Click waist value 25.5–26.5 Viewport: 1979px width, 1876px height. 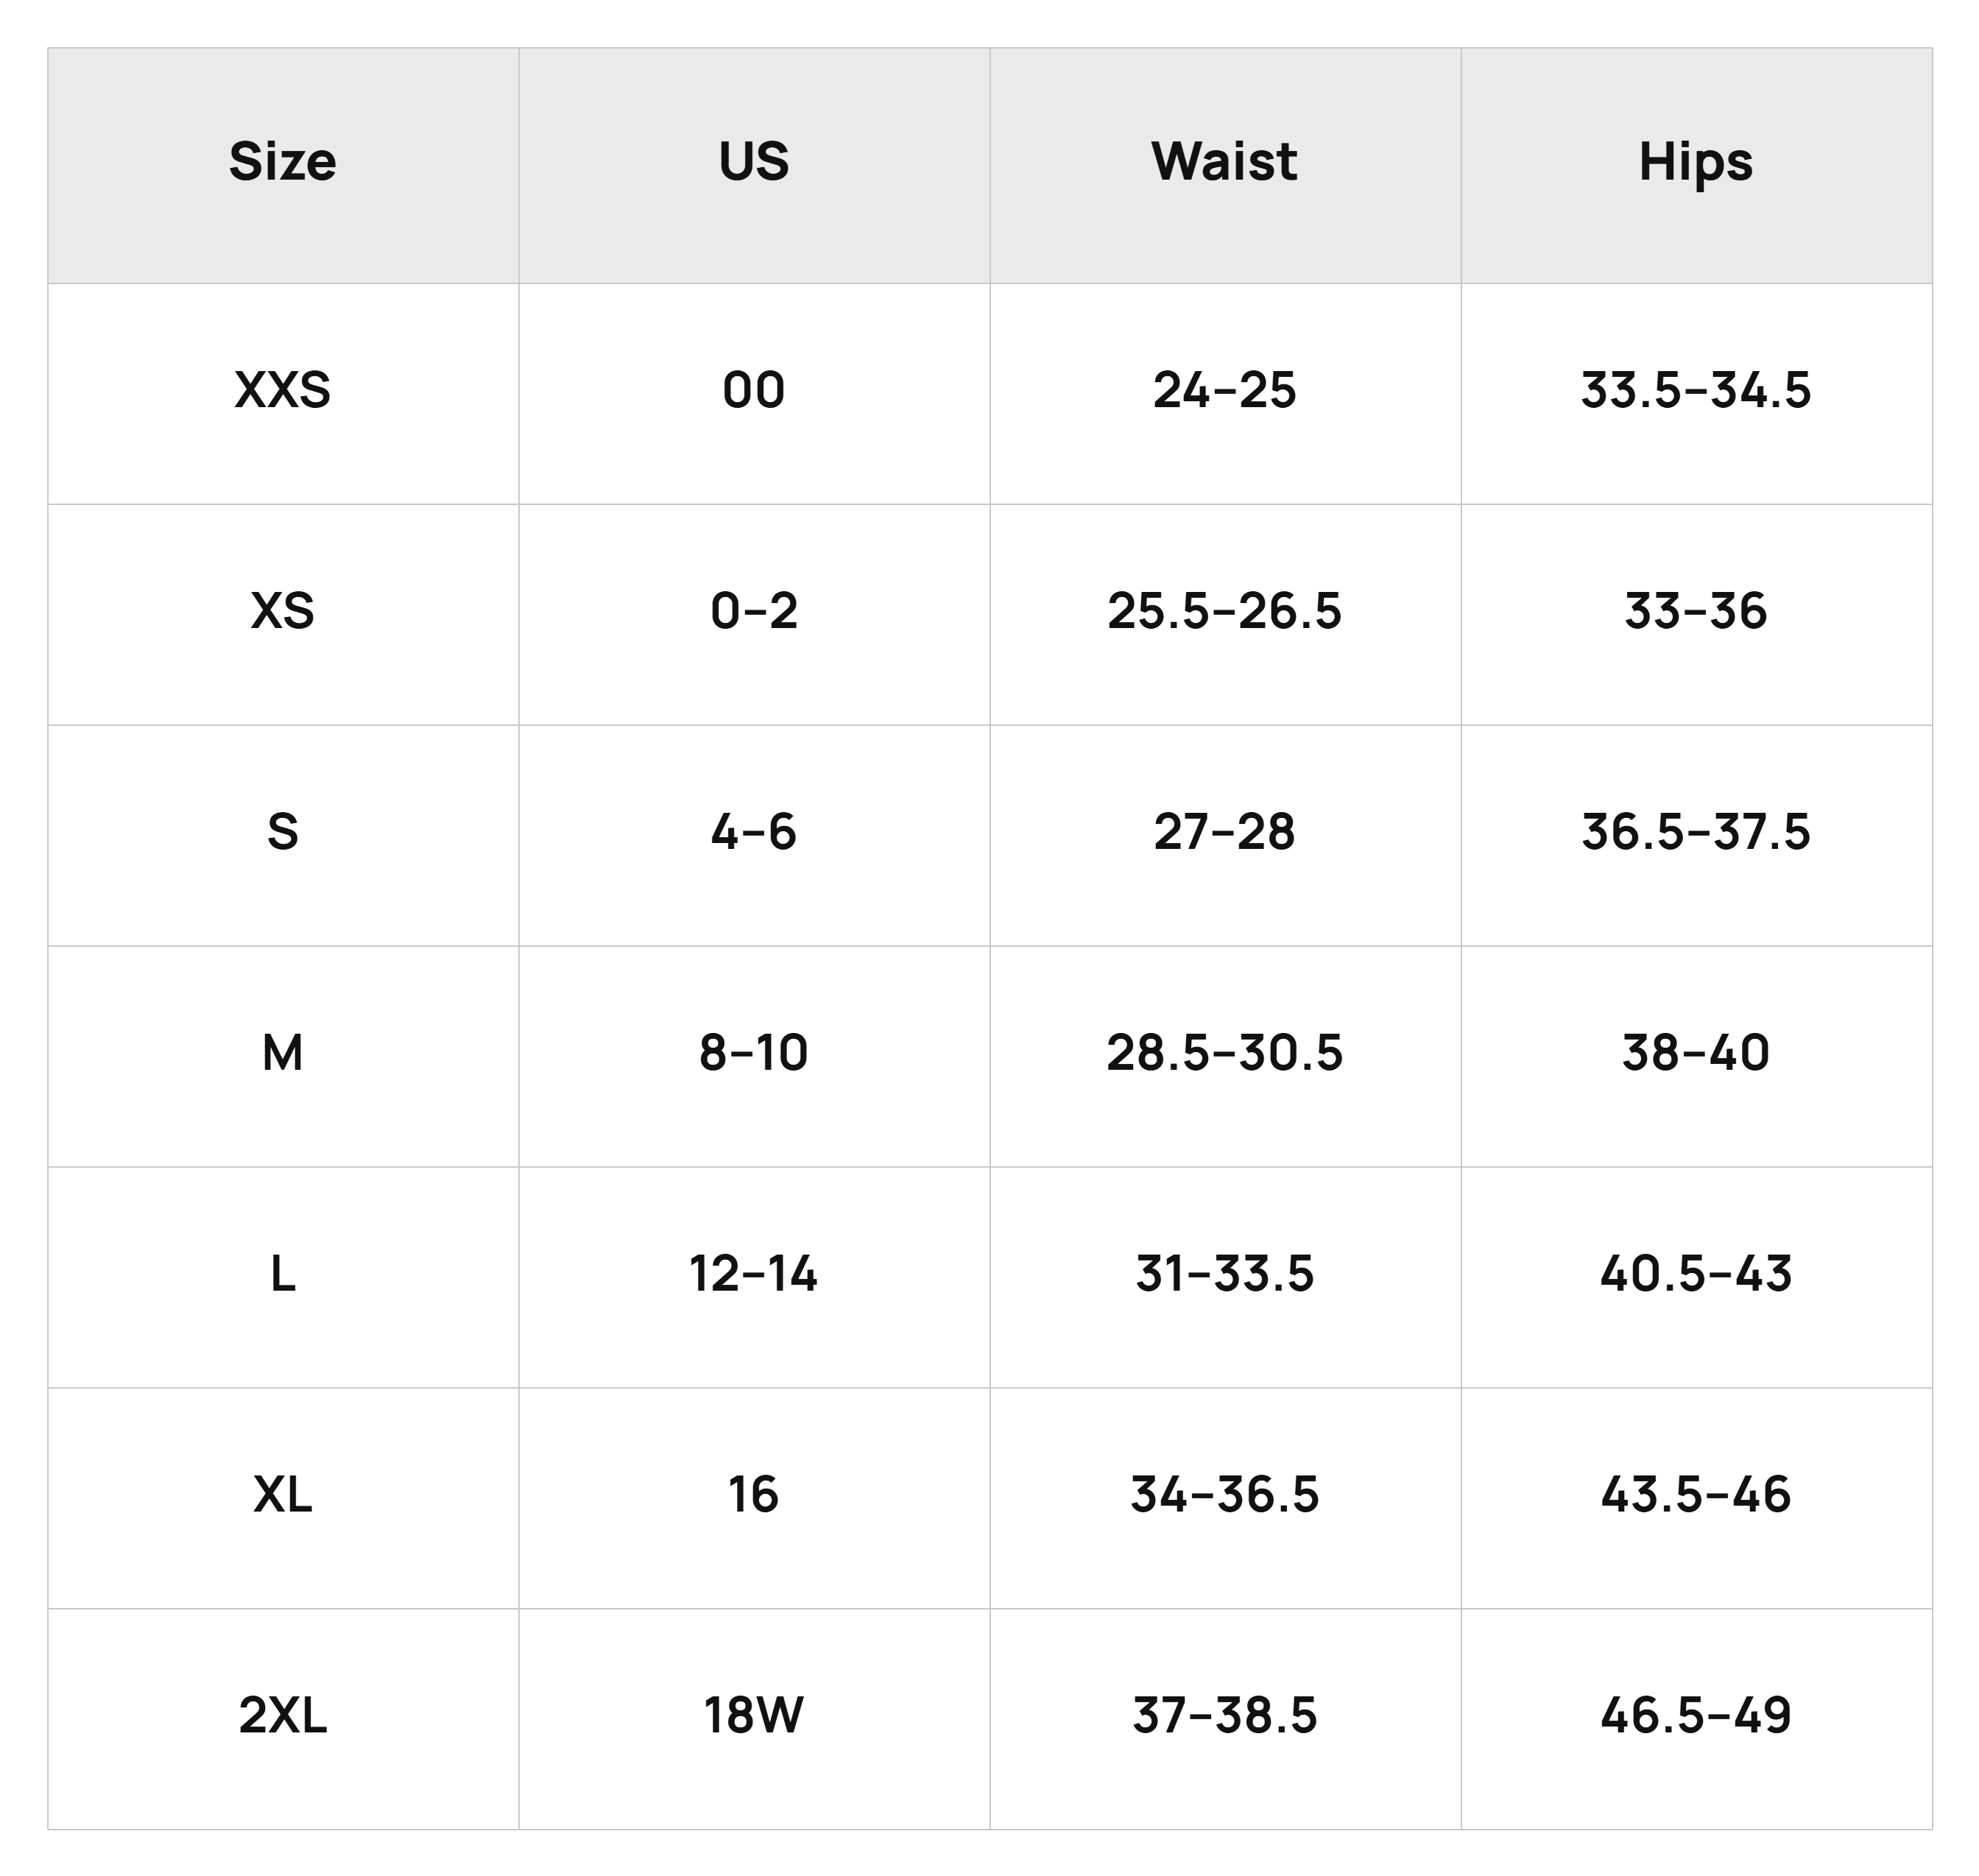(x=1225, y=614)
